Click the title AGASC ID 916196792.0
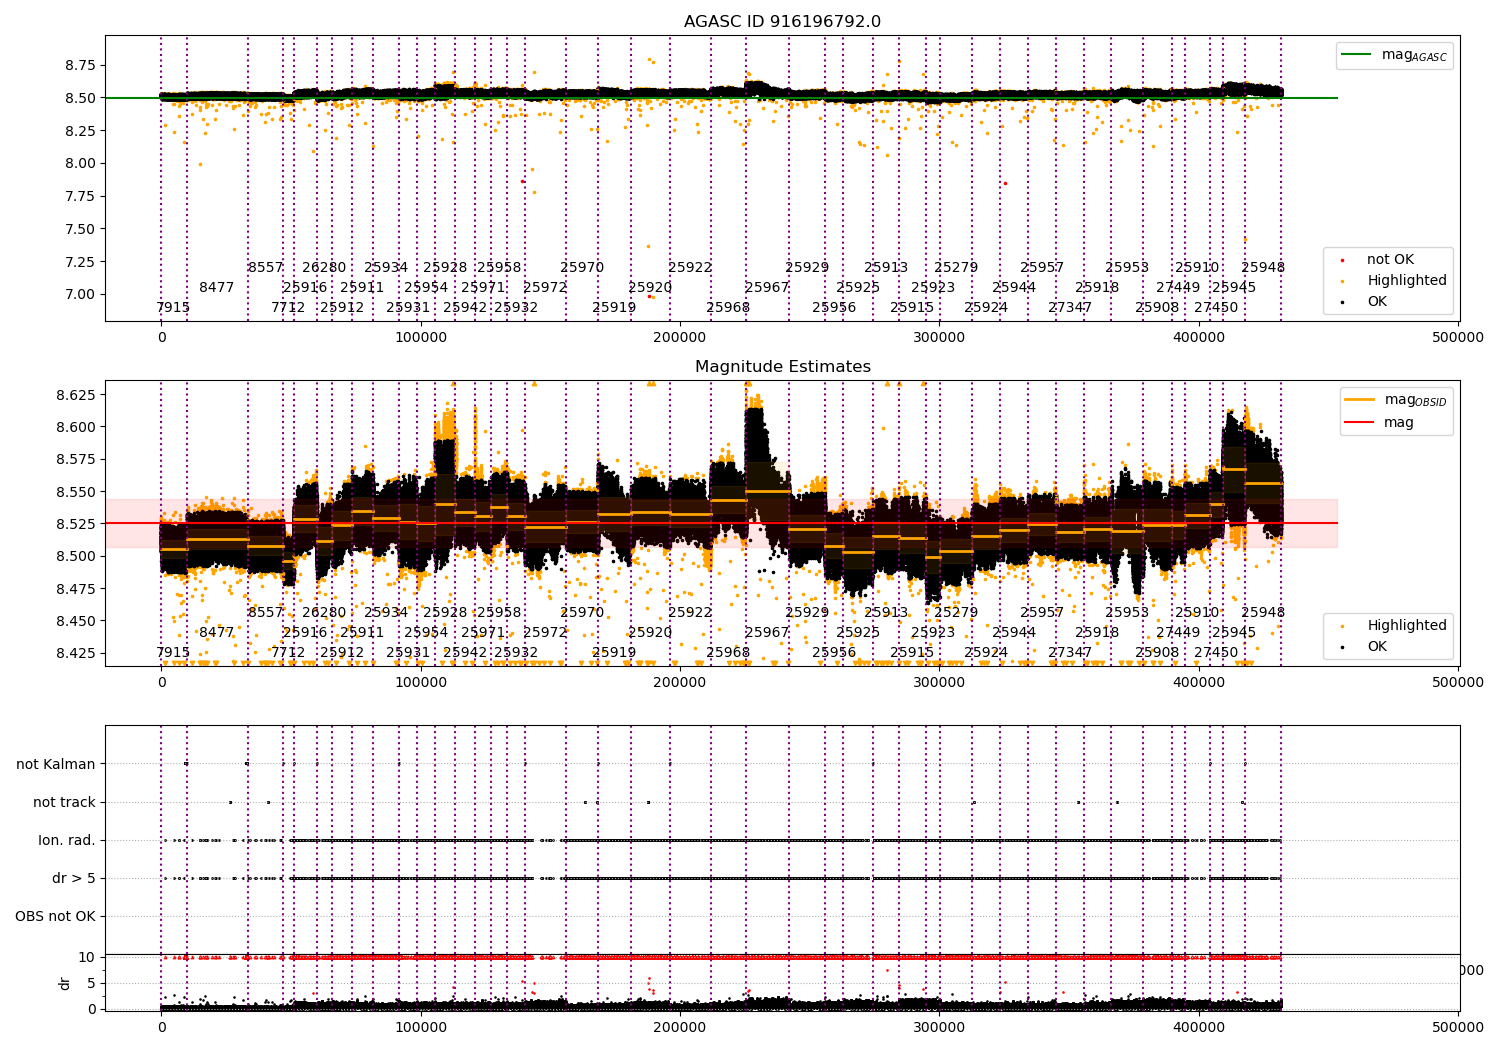This screenshot has width=1500, height=1050. 782,22
